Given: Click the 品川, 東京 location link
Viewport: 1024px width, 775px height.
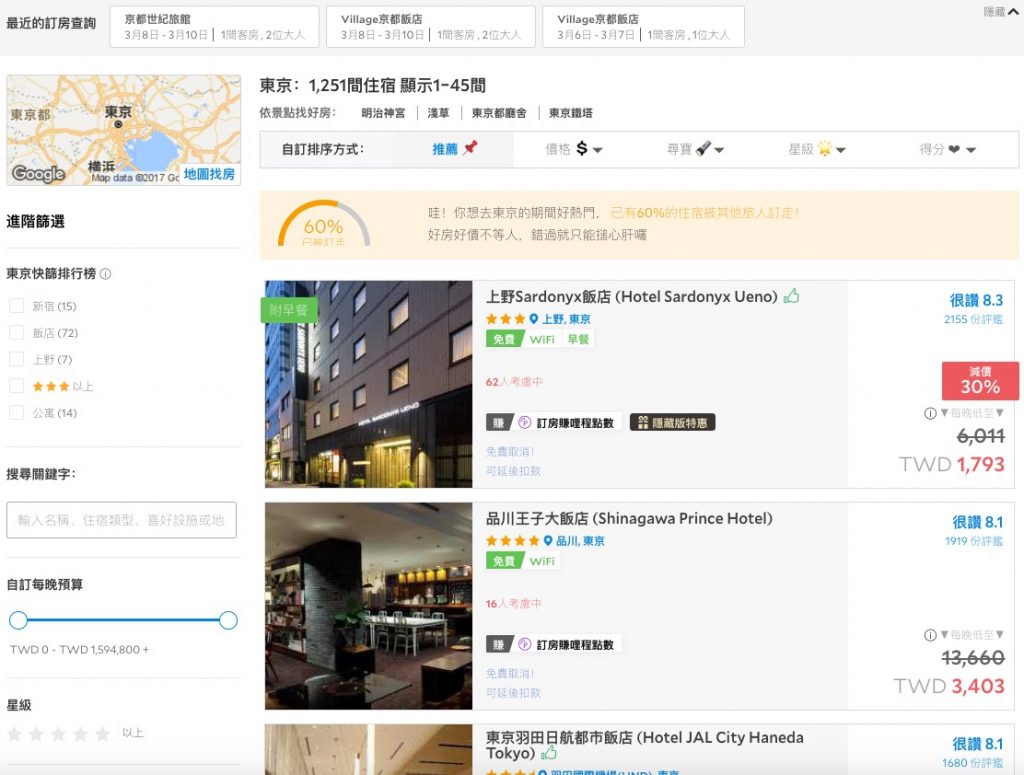Looking at the screenshot, I should tap(581, 541).
